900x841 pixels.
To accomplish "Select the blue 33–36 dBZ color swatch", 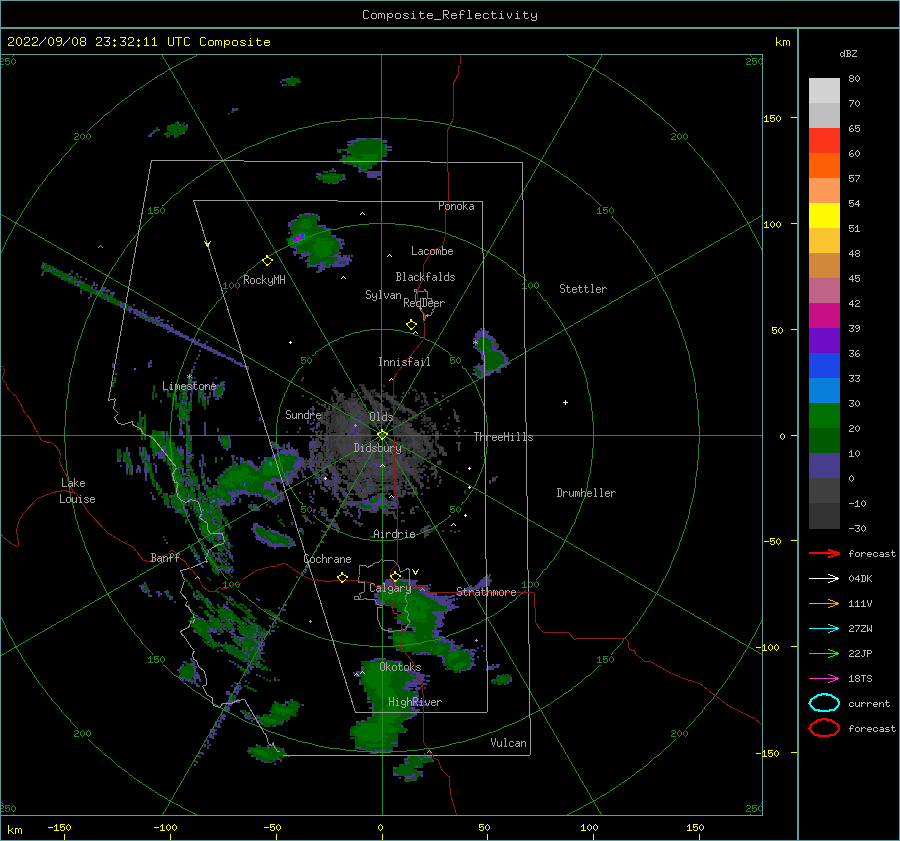I will pos(824,366).
